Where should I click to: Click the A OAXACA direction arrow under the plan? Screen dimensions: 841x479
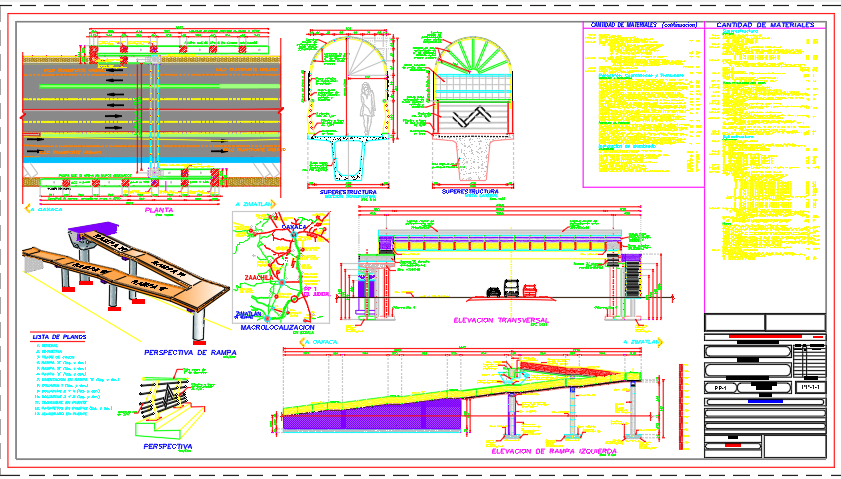point(46,211)
